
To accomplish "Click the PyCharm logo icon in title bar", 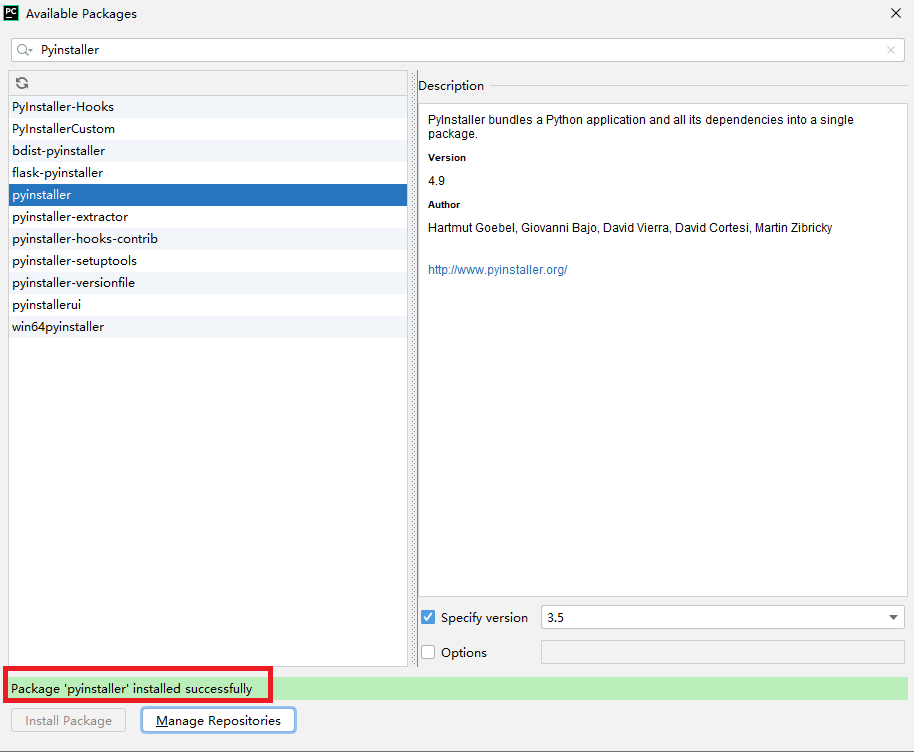I will pyautogui.click(x=11, y=12).
